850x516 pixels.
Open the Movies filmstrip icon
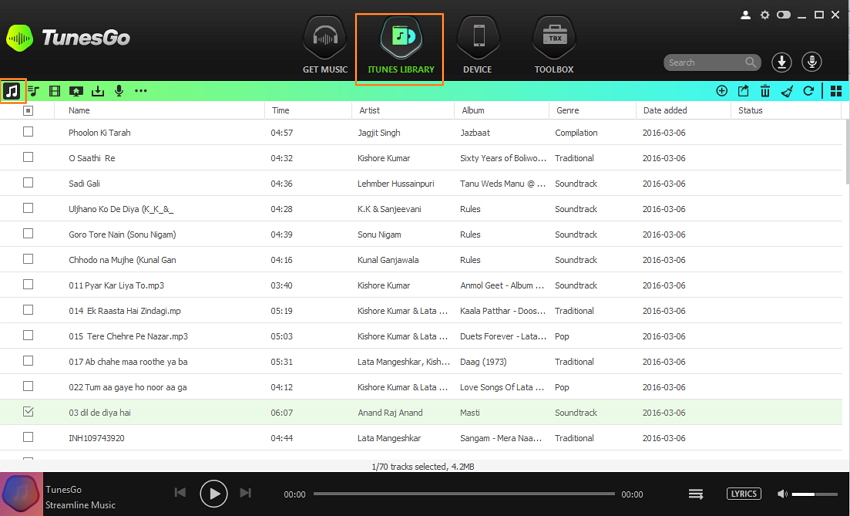(x=54, y=91)
